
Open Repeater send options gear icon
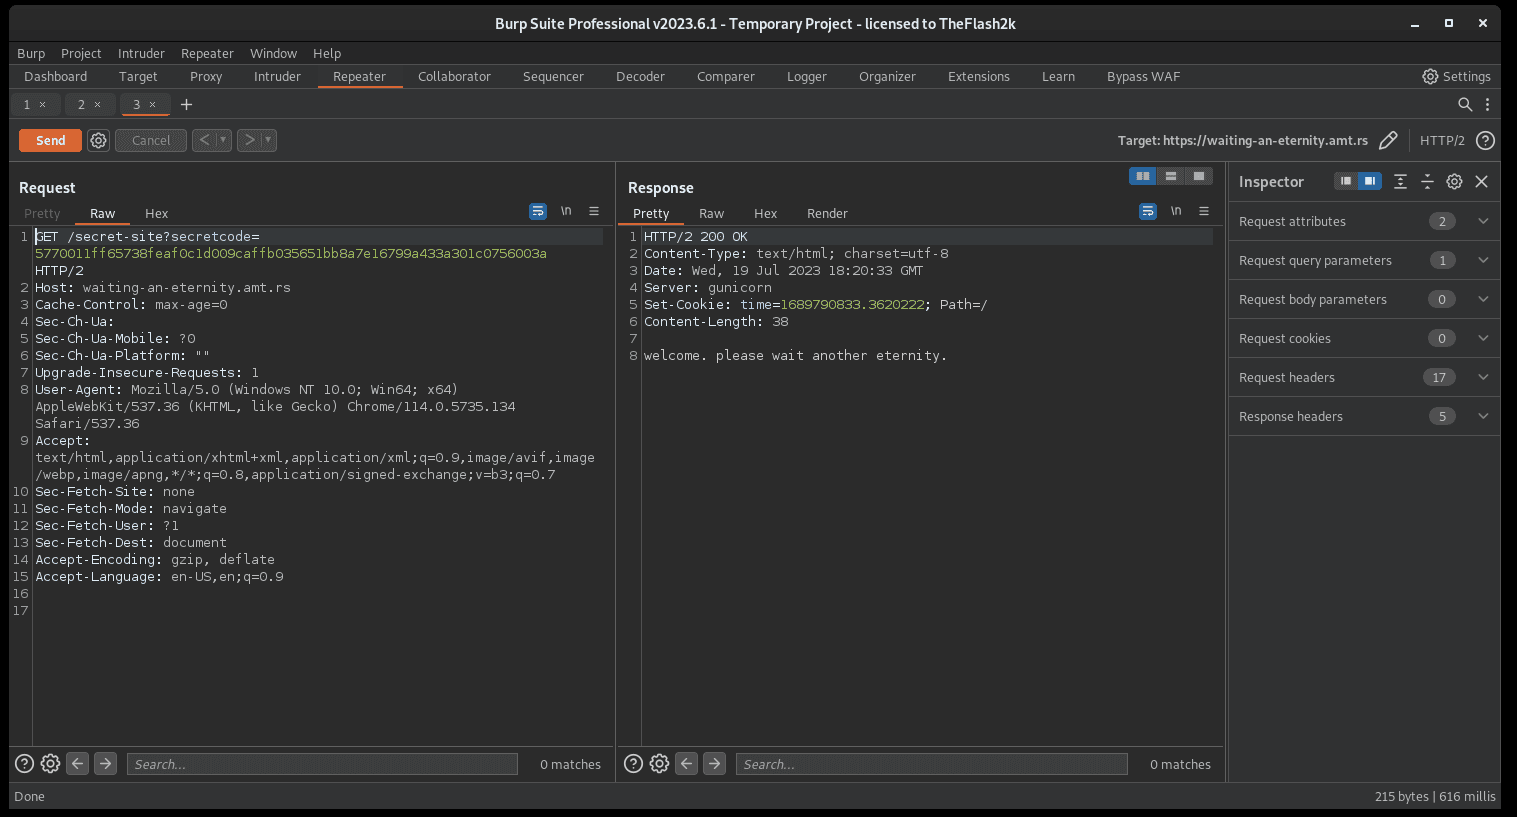(x=98, y=141)
